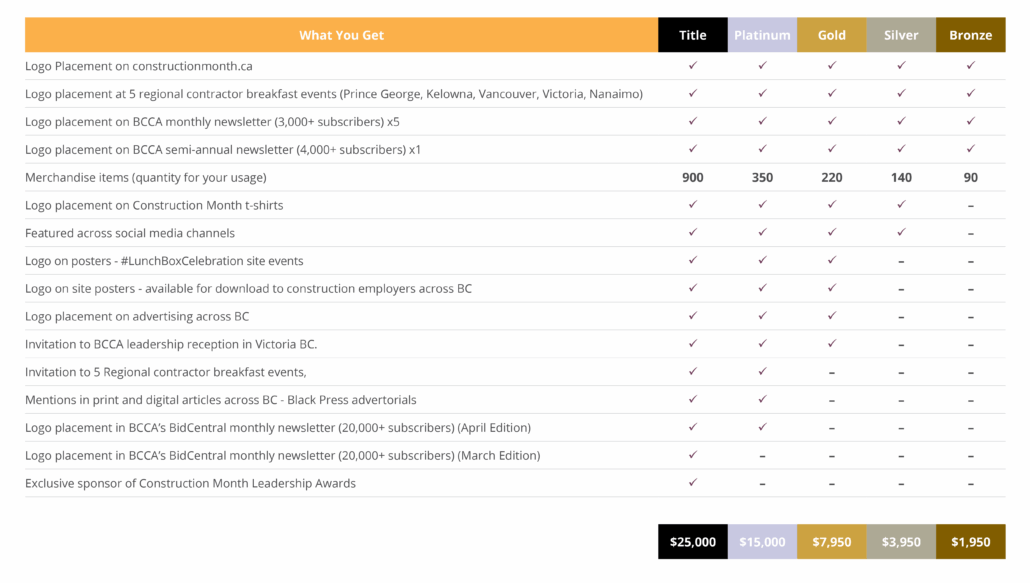1030x583 pixels.
Task: Click the What You Get header
Action: [342, 35]
